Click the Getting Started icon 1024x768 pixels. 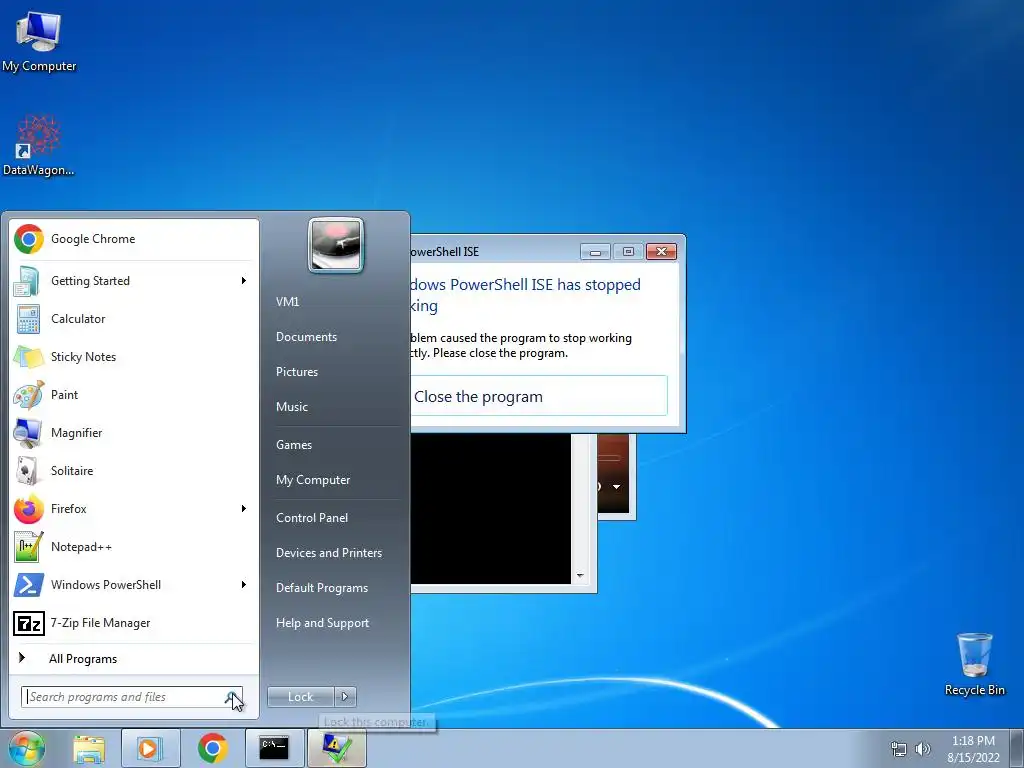point(28,281)
